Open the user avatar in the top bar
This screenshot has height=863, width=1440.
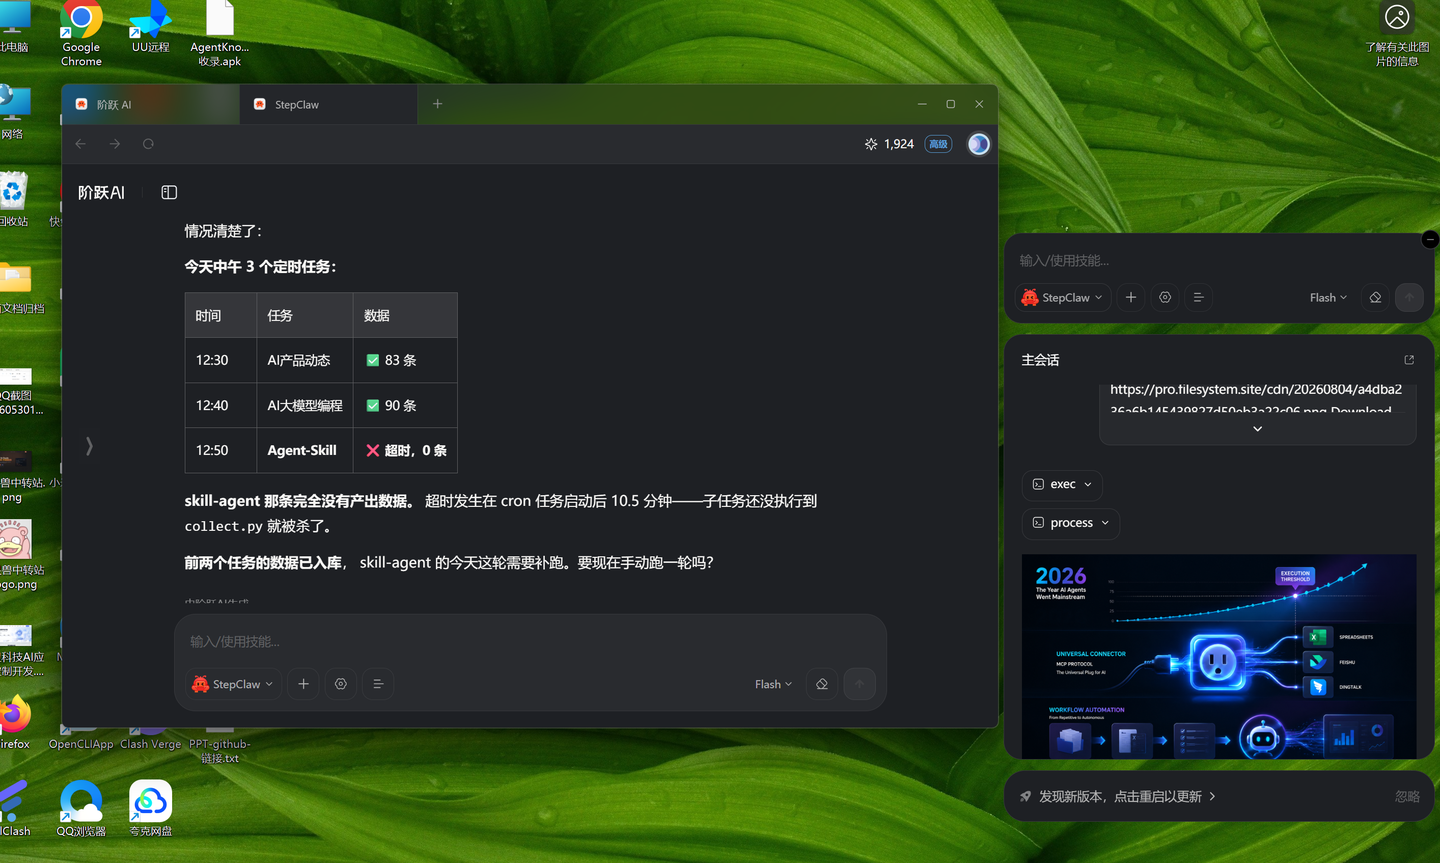pyautogui.click(x=979, y=144)
